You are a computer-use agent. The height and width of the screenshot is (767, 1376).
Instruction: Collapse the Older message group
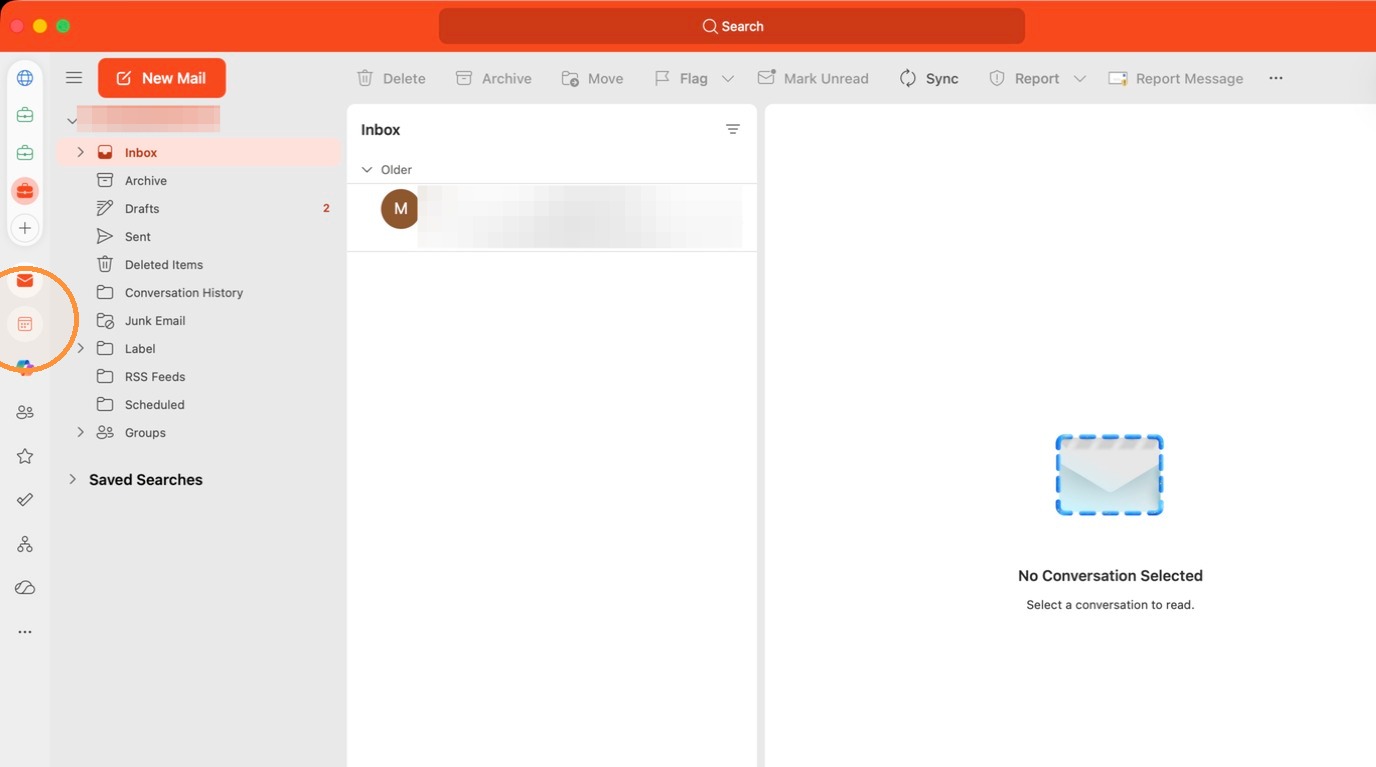pyautogui.click(x=366, y=169)
